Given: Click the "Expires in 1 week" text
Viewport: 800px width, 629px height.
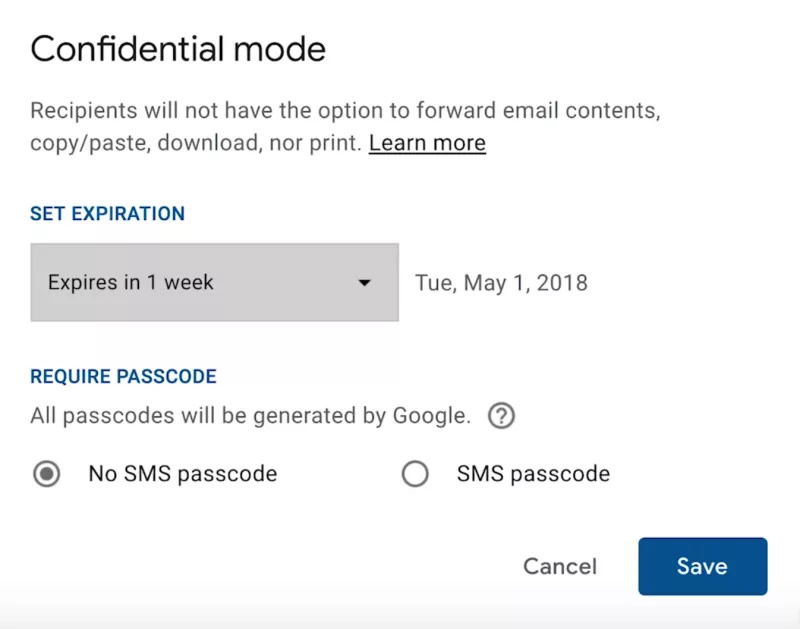Looking at the screenshot, I should tap(131, 283).
